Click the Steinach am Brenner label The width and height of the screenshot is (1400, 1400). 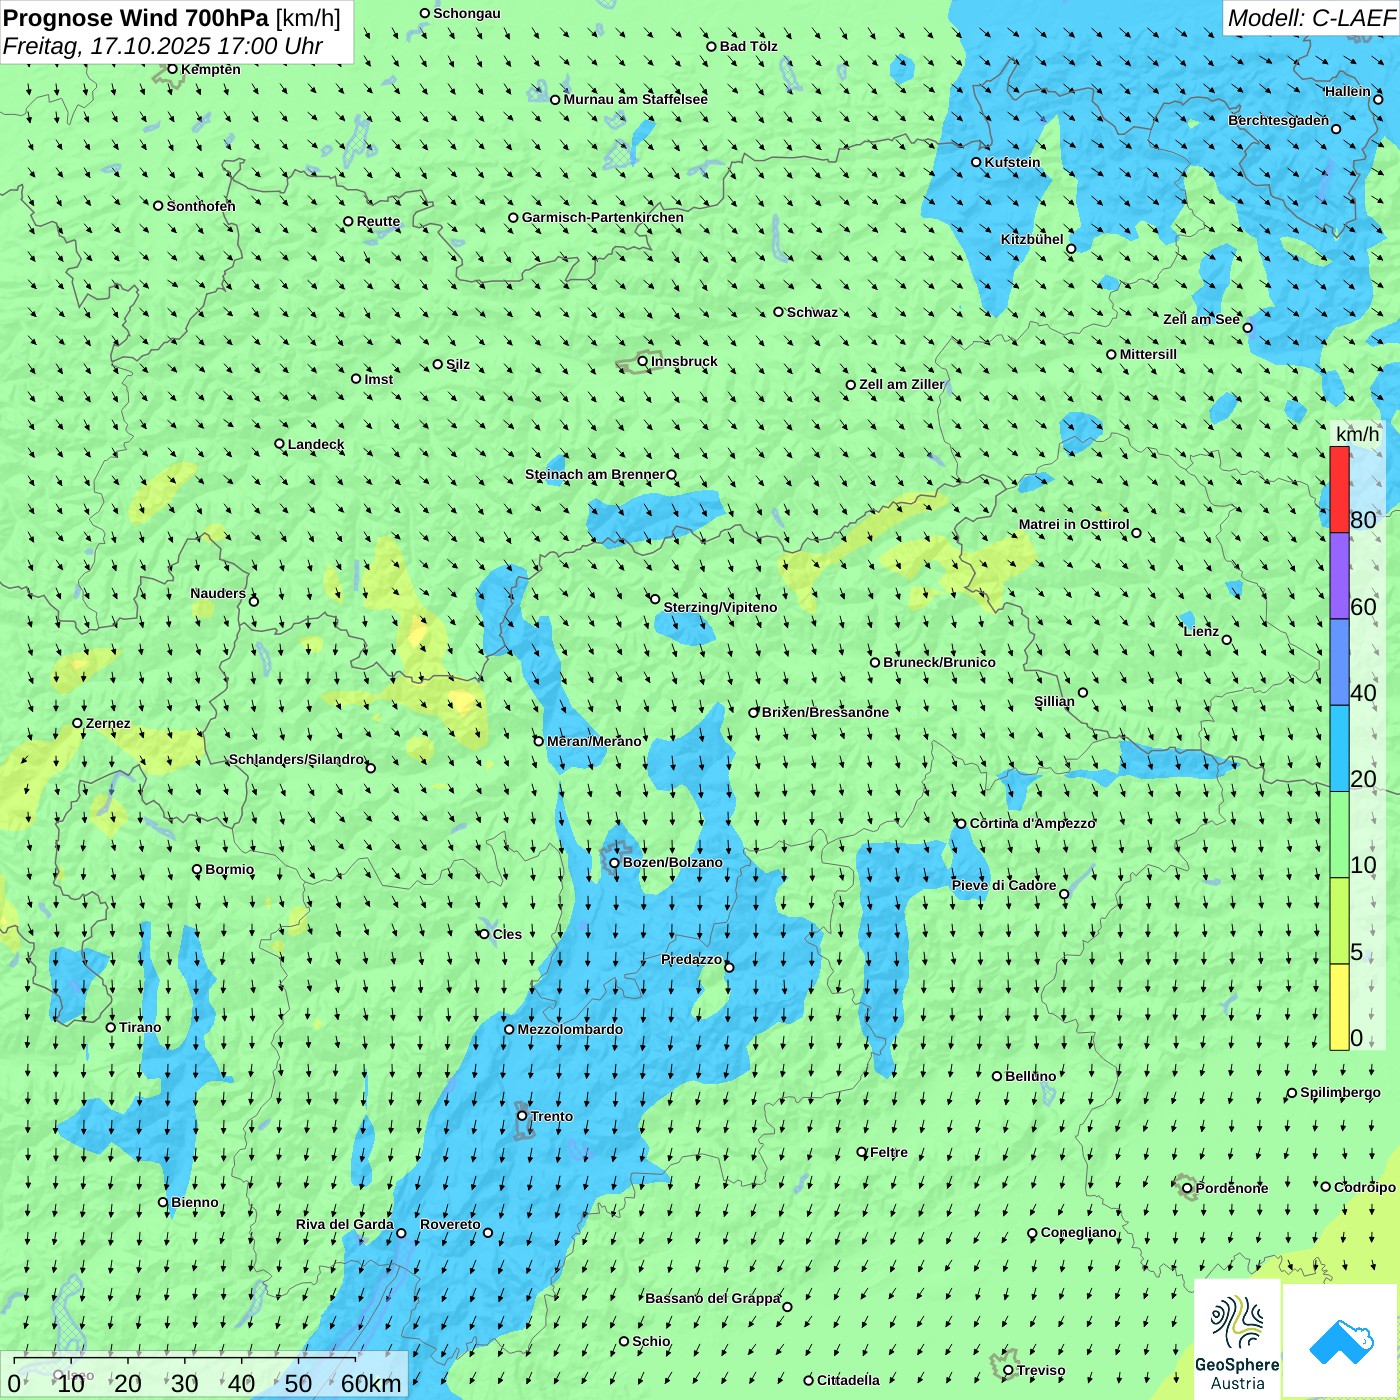pos(595,474)
